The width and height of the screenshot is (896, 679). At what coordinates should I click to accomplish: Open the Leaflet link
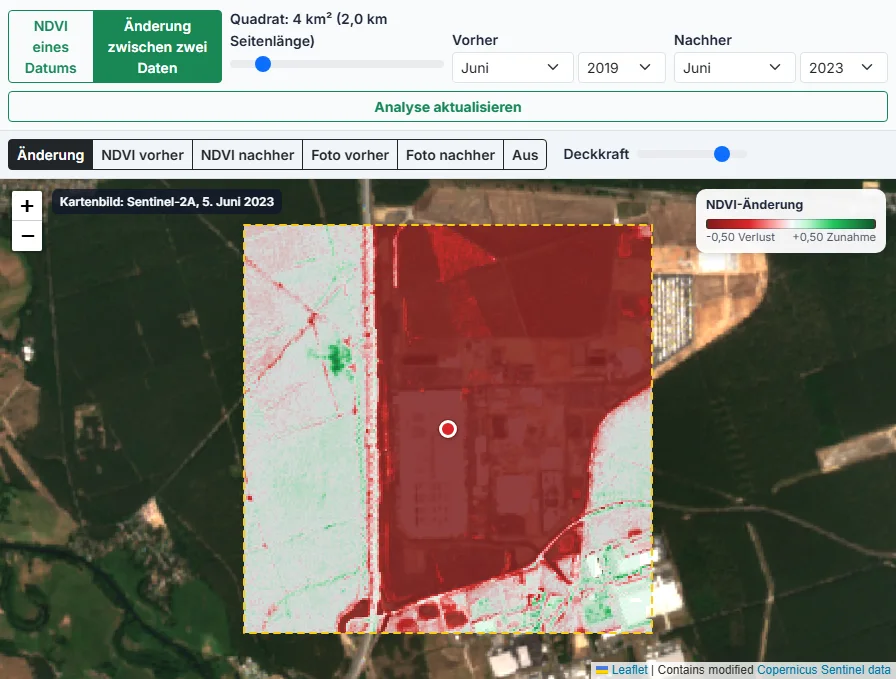[x=629, y=670]
